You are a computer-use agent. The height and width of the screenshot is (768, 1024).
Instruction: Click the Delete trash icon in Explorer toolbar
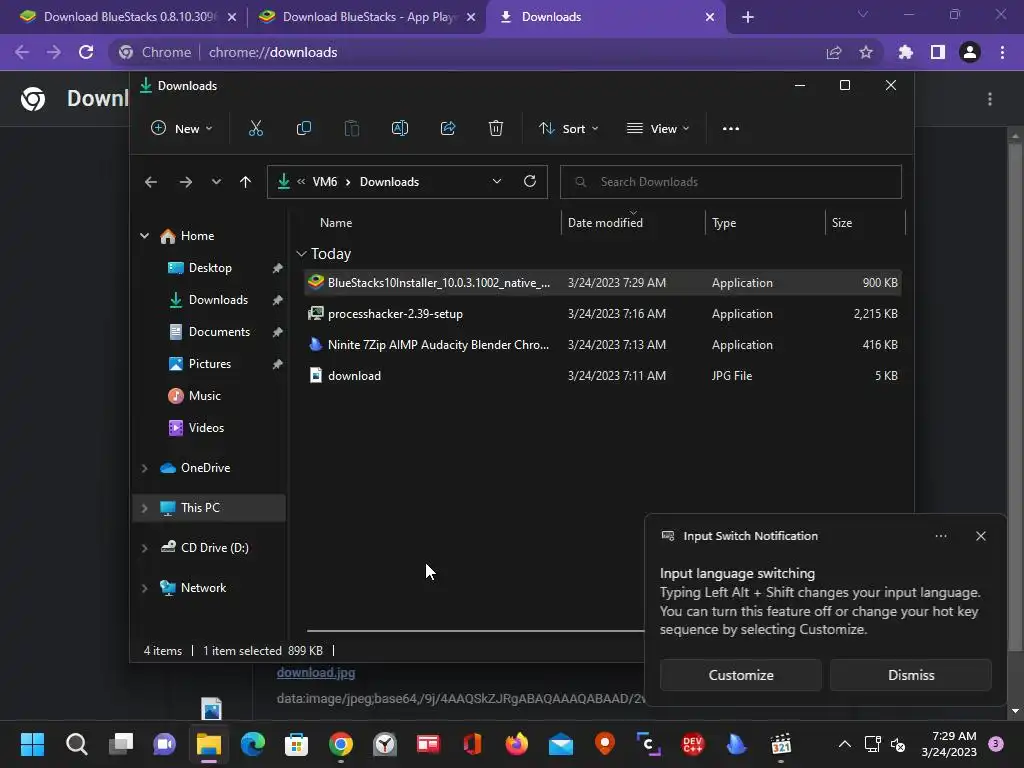click(x=496, y=129)
